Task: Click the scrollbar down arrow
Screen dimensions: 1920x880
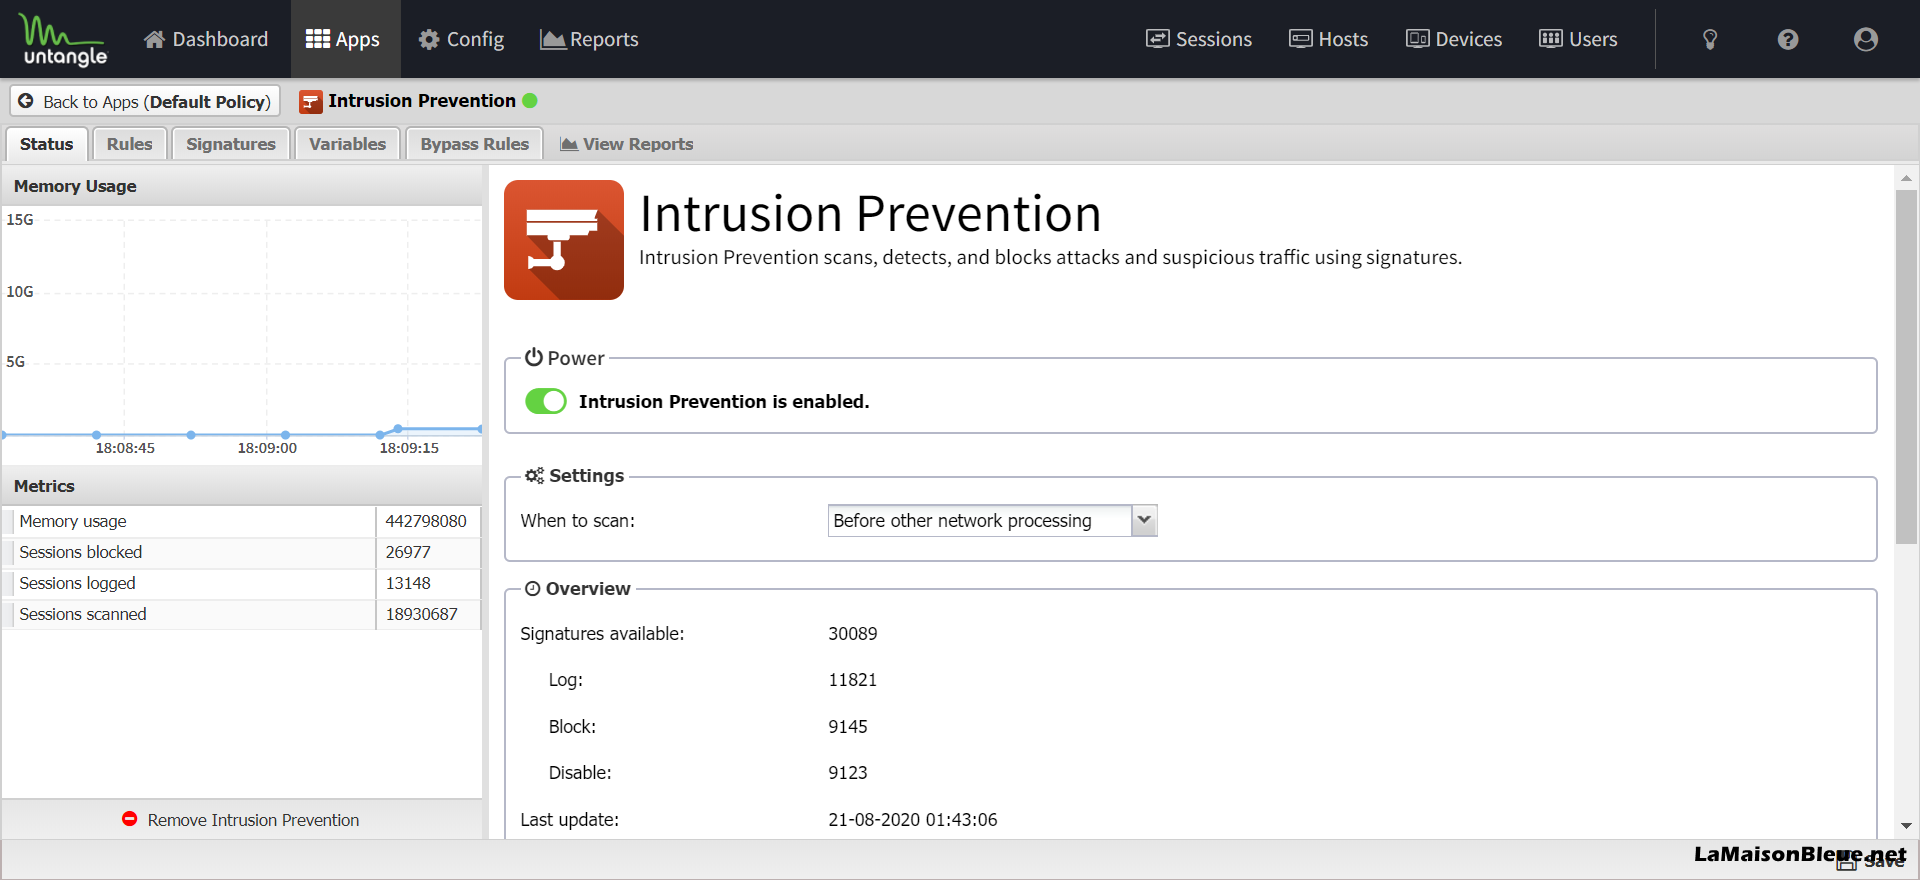Action: click(x=1906, y=826)
